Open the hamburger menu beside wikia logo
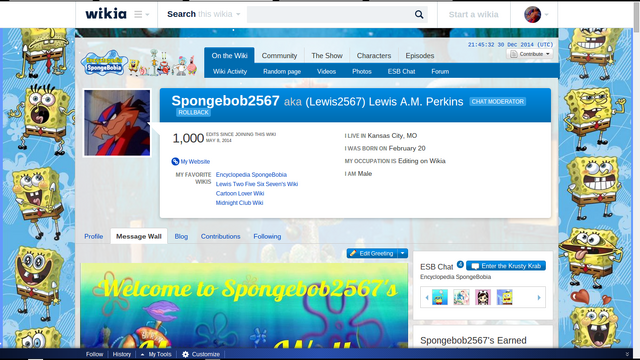 click(141, 14)
